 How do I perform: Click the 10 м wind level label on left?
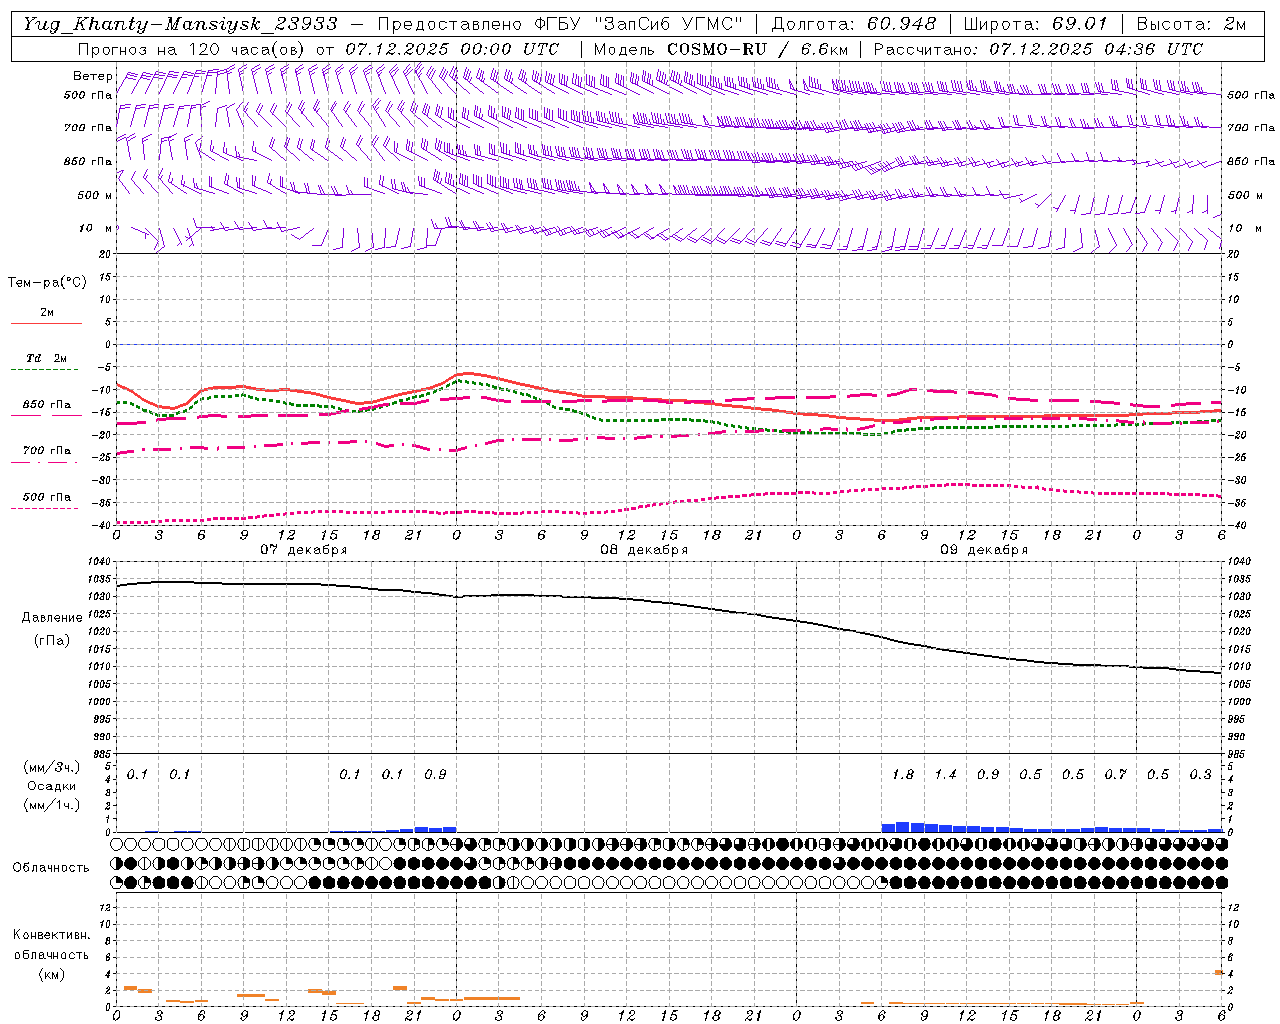(95, 228)
